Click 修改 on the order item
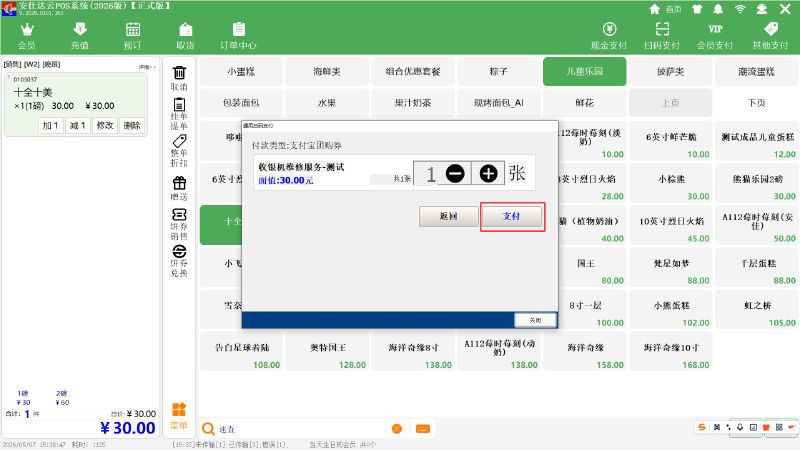This screenshot has width=800, height=450. 105,126
